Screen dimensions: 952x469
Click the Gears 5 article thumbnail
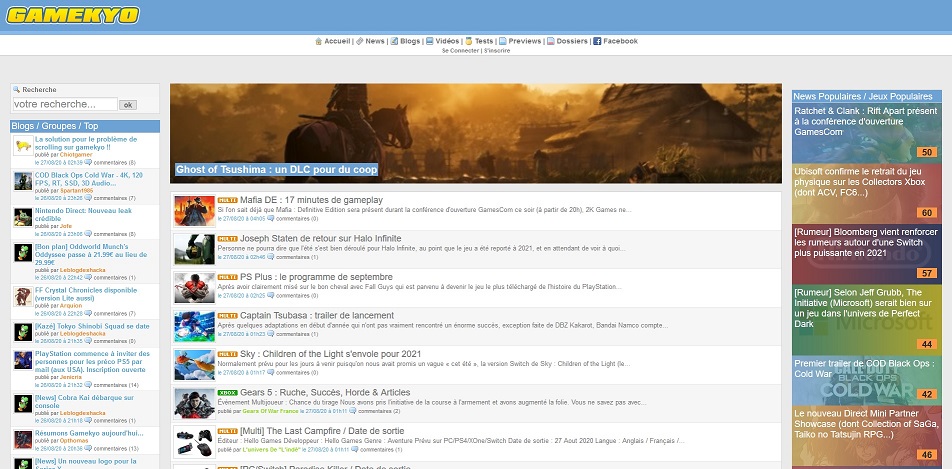click(194, 403)
